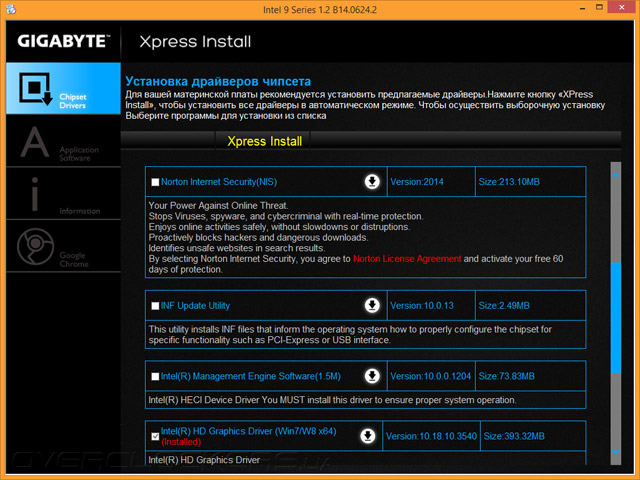This screenshot has width=640, height=480.
Task: Open the Norton License Agreement link
Action: 407,259
